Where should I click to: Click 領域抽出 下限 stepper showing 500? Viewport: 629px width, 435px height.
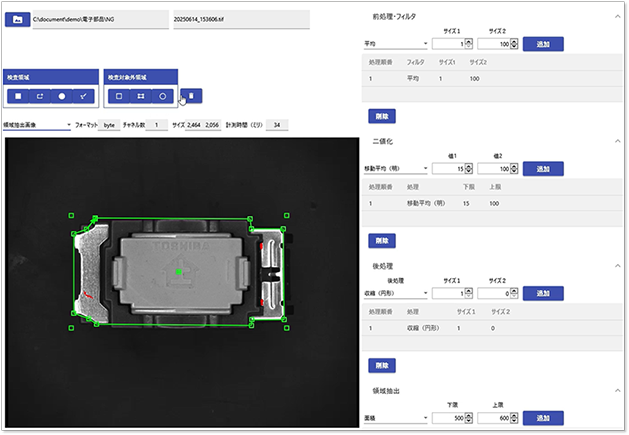469,418
